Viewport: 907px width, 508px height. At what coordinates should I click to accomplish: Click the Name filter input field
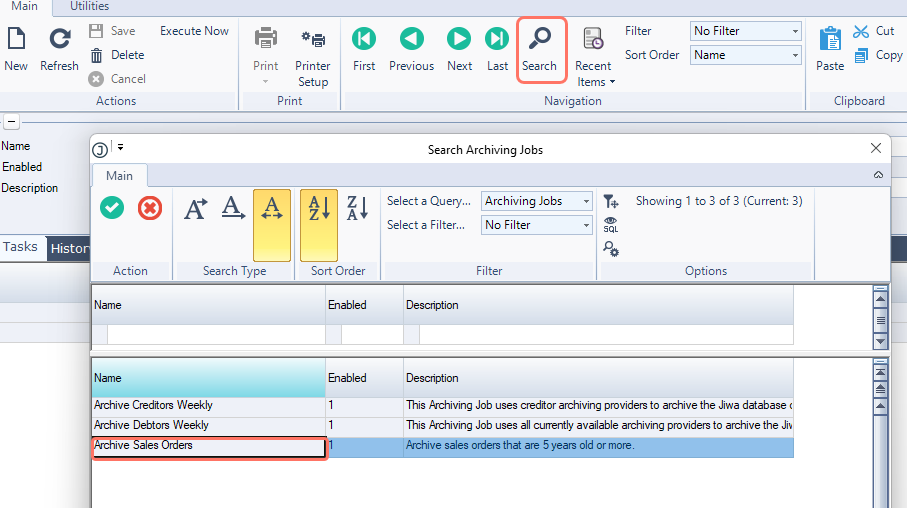coord(216,334)
